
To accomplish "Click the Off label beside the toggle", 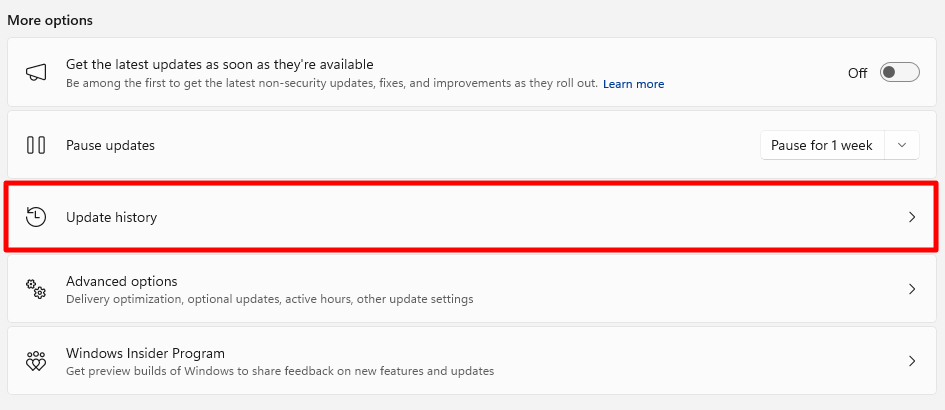I will [x=857, y=73].
